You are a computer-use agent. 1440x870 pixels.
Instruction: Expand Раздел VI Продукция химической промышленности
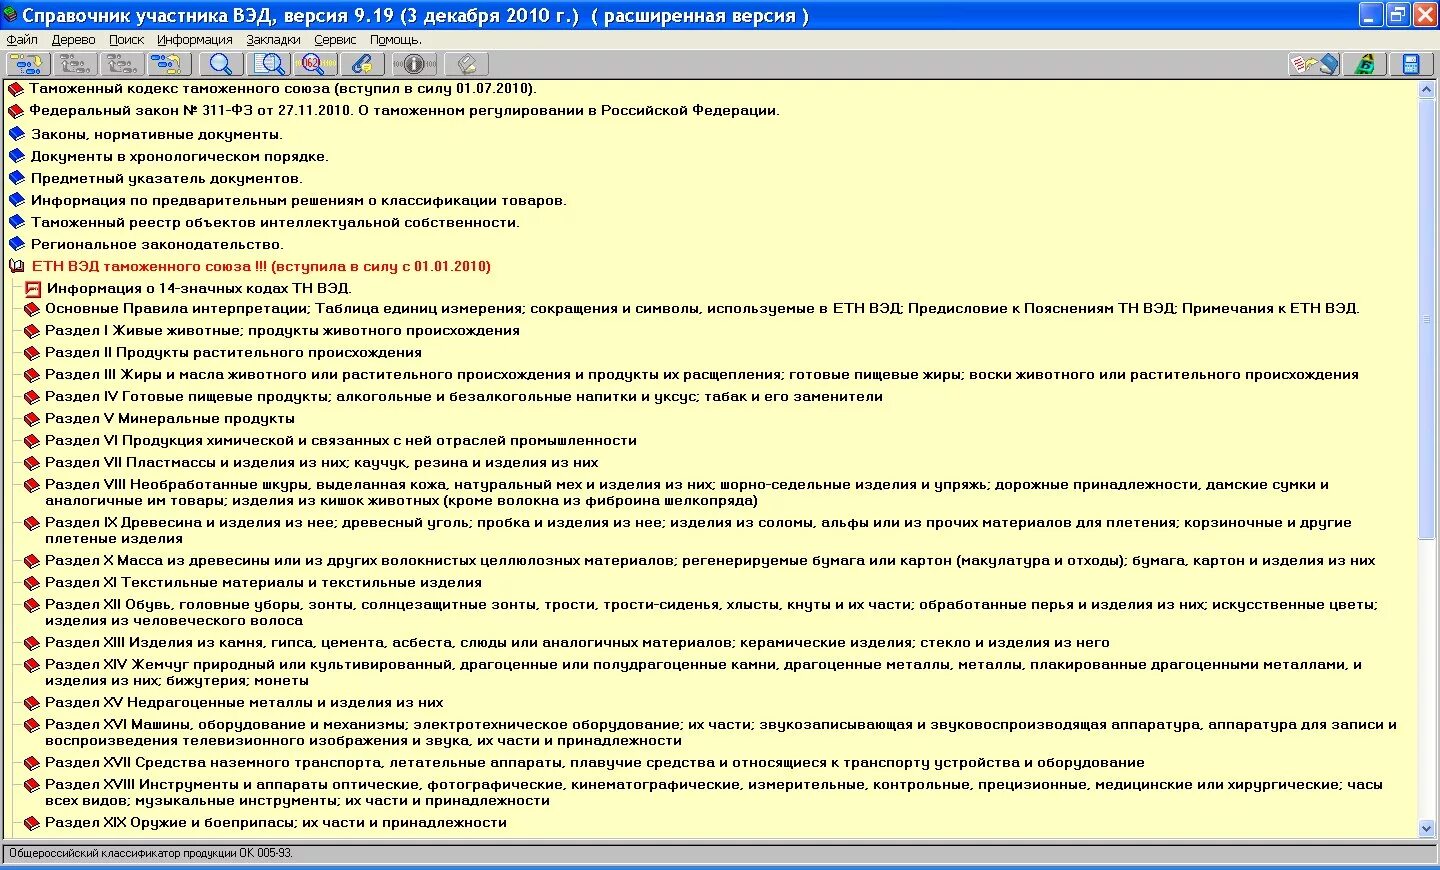point(341,441)
